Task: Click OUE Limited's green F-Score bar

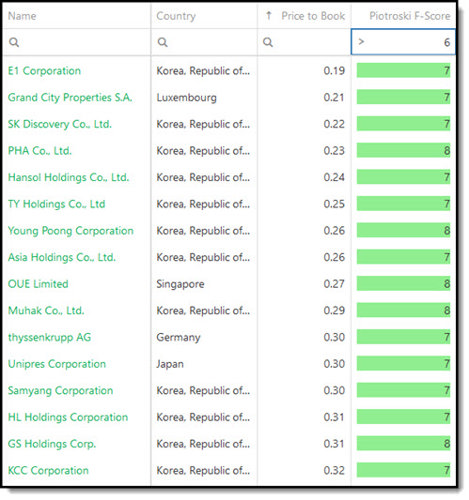Action: (x=403, y=284)
